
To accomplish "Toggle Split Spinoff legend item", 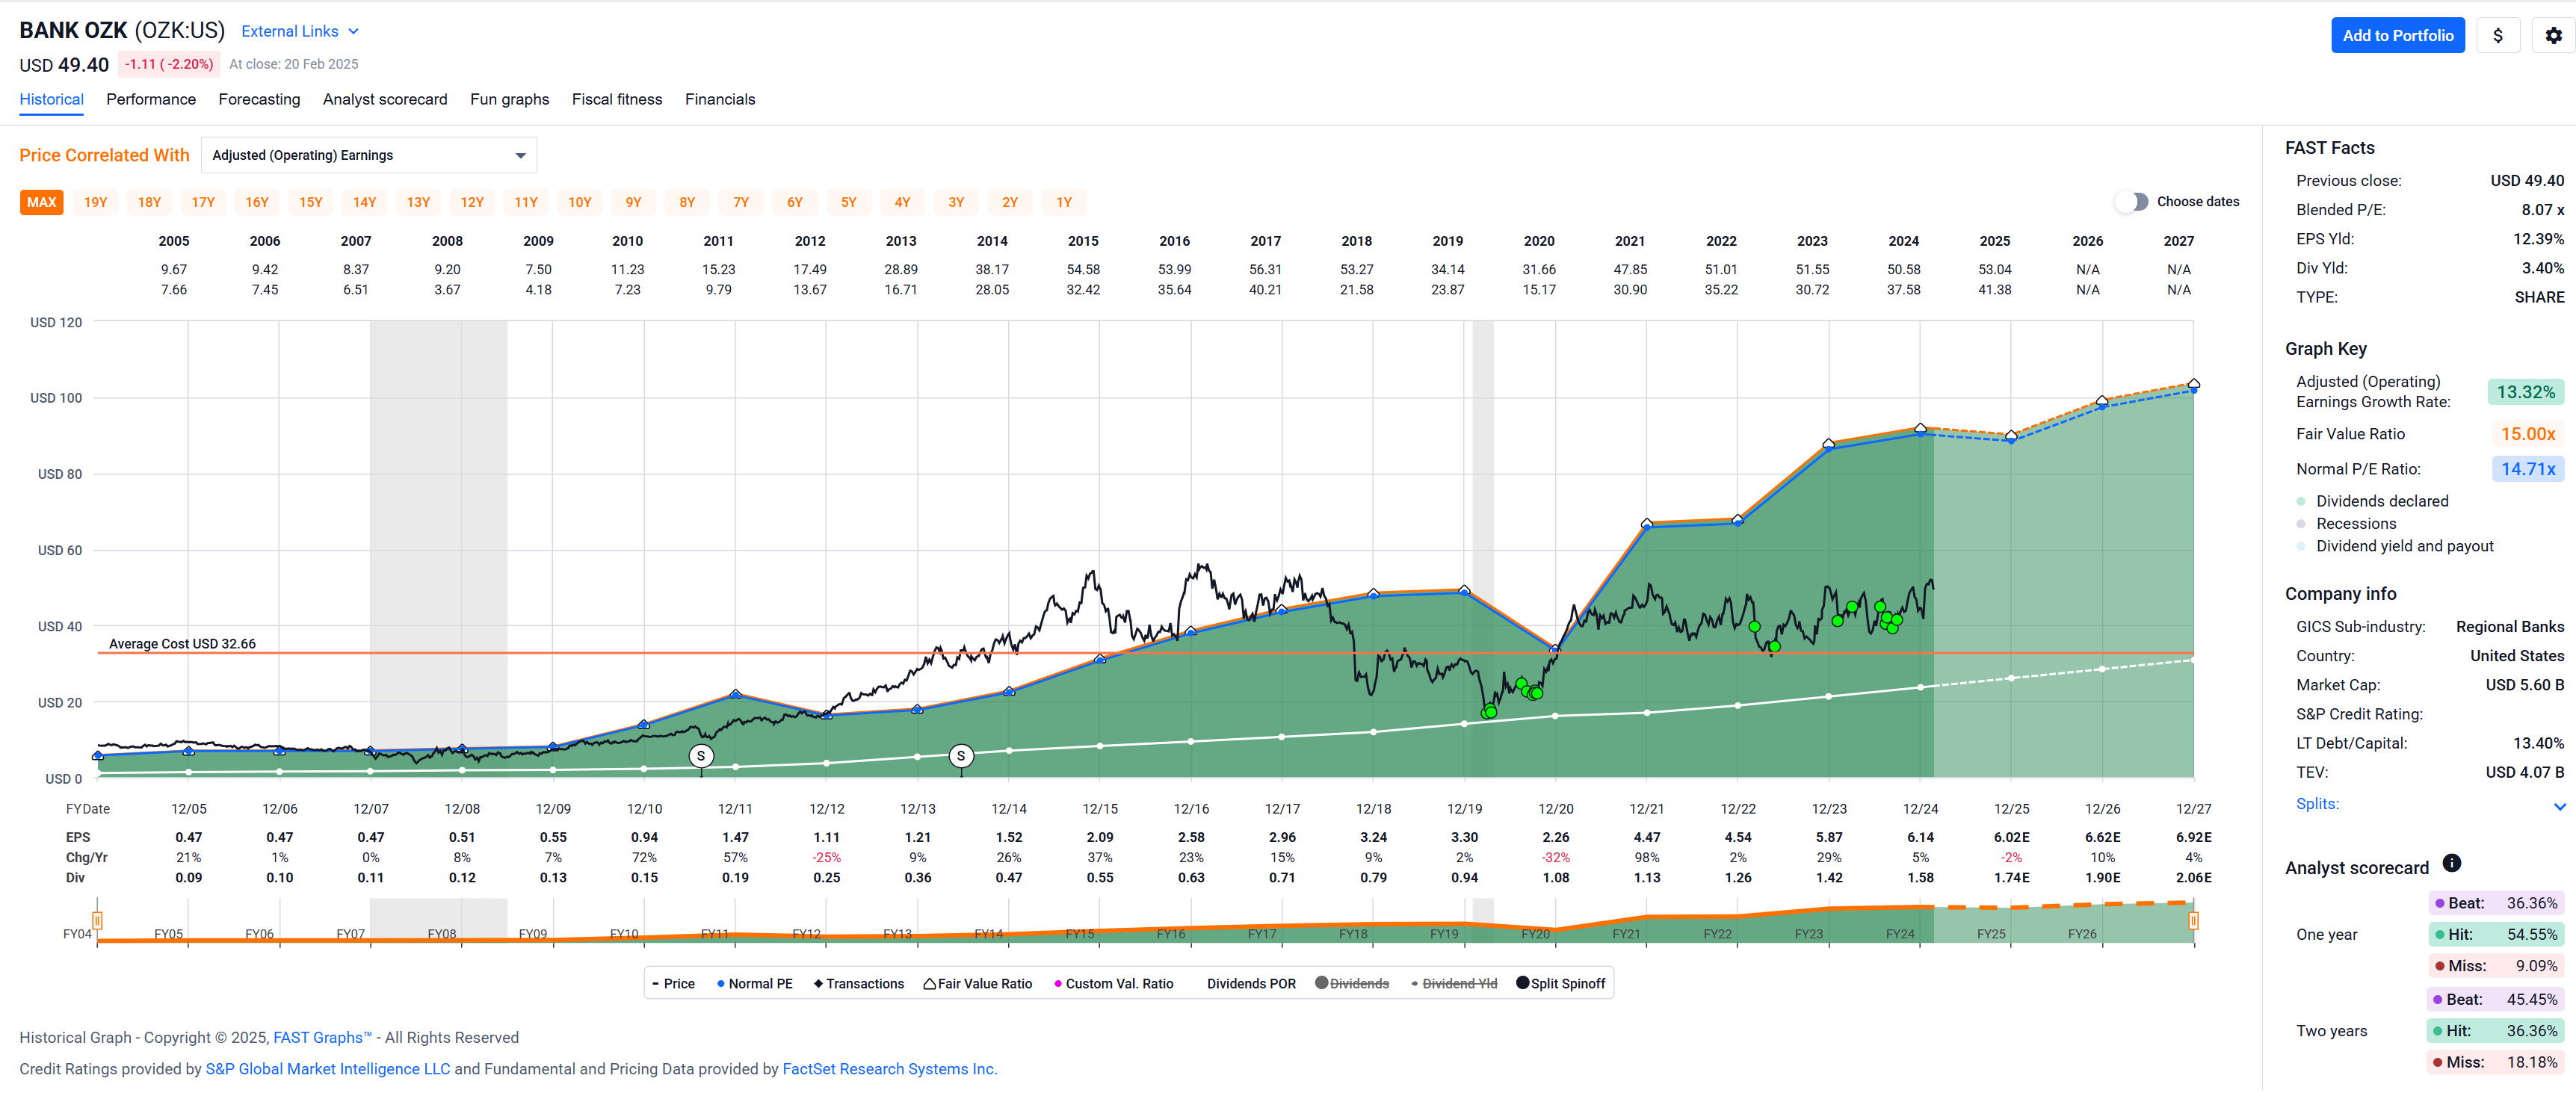I will (1560, 984).
